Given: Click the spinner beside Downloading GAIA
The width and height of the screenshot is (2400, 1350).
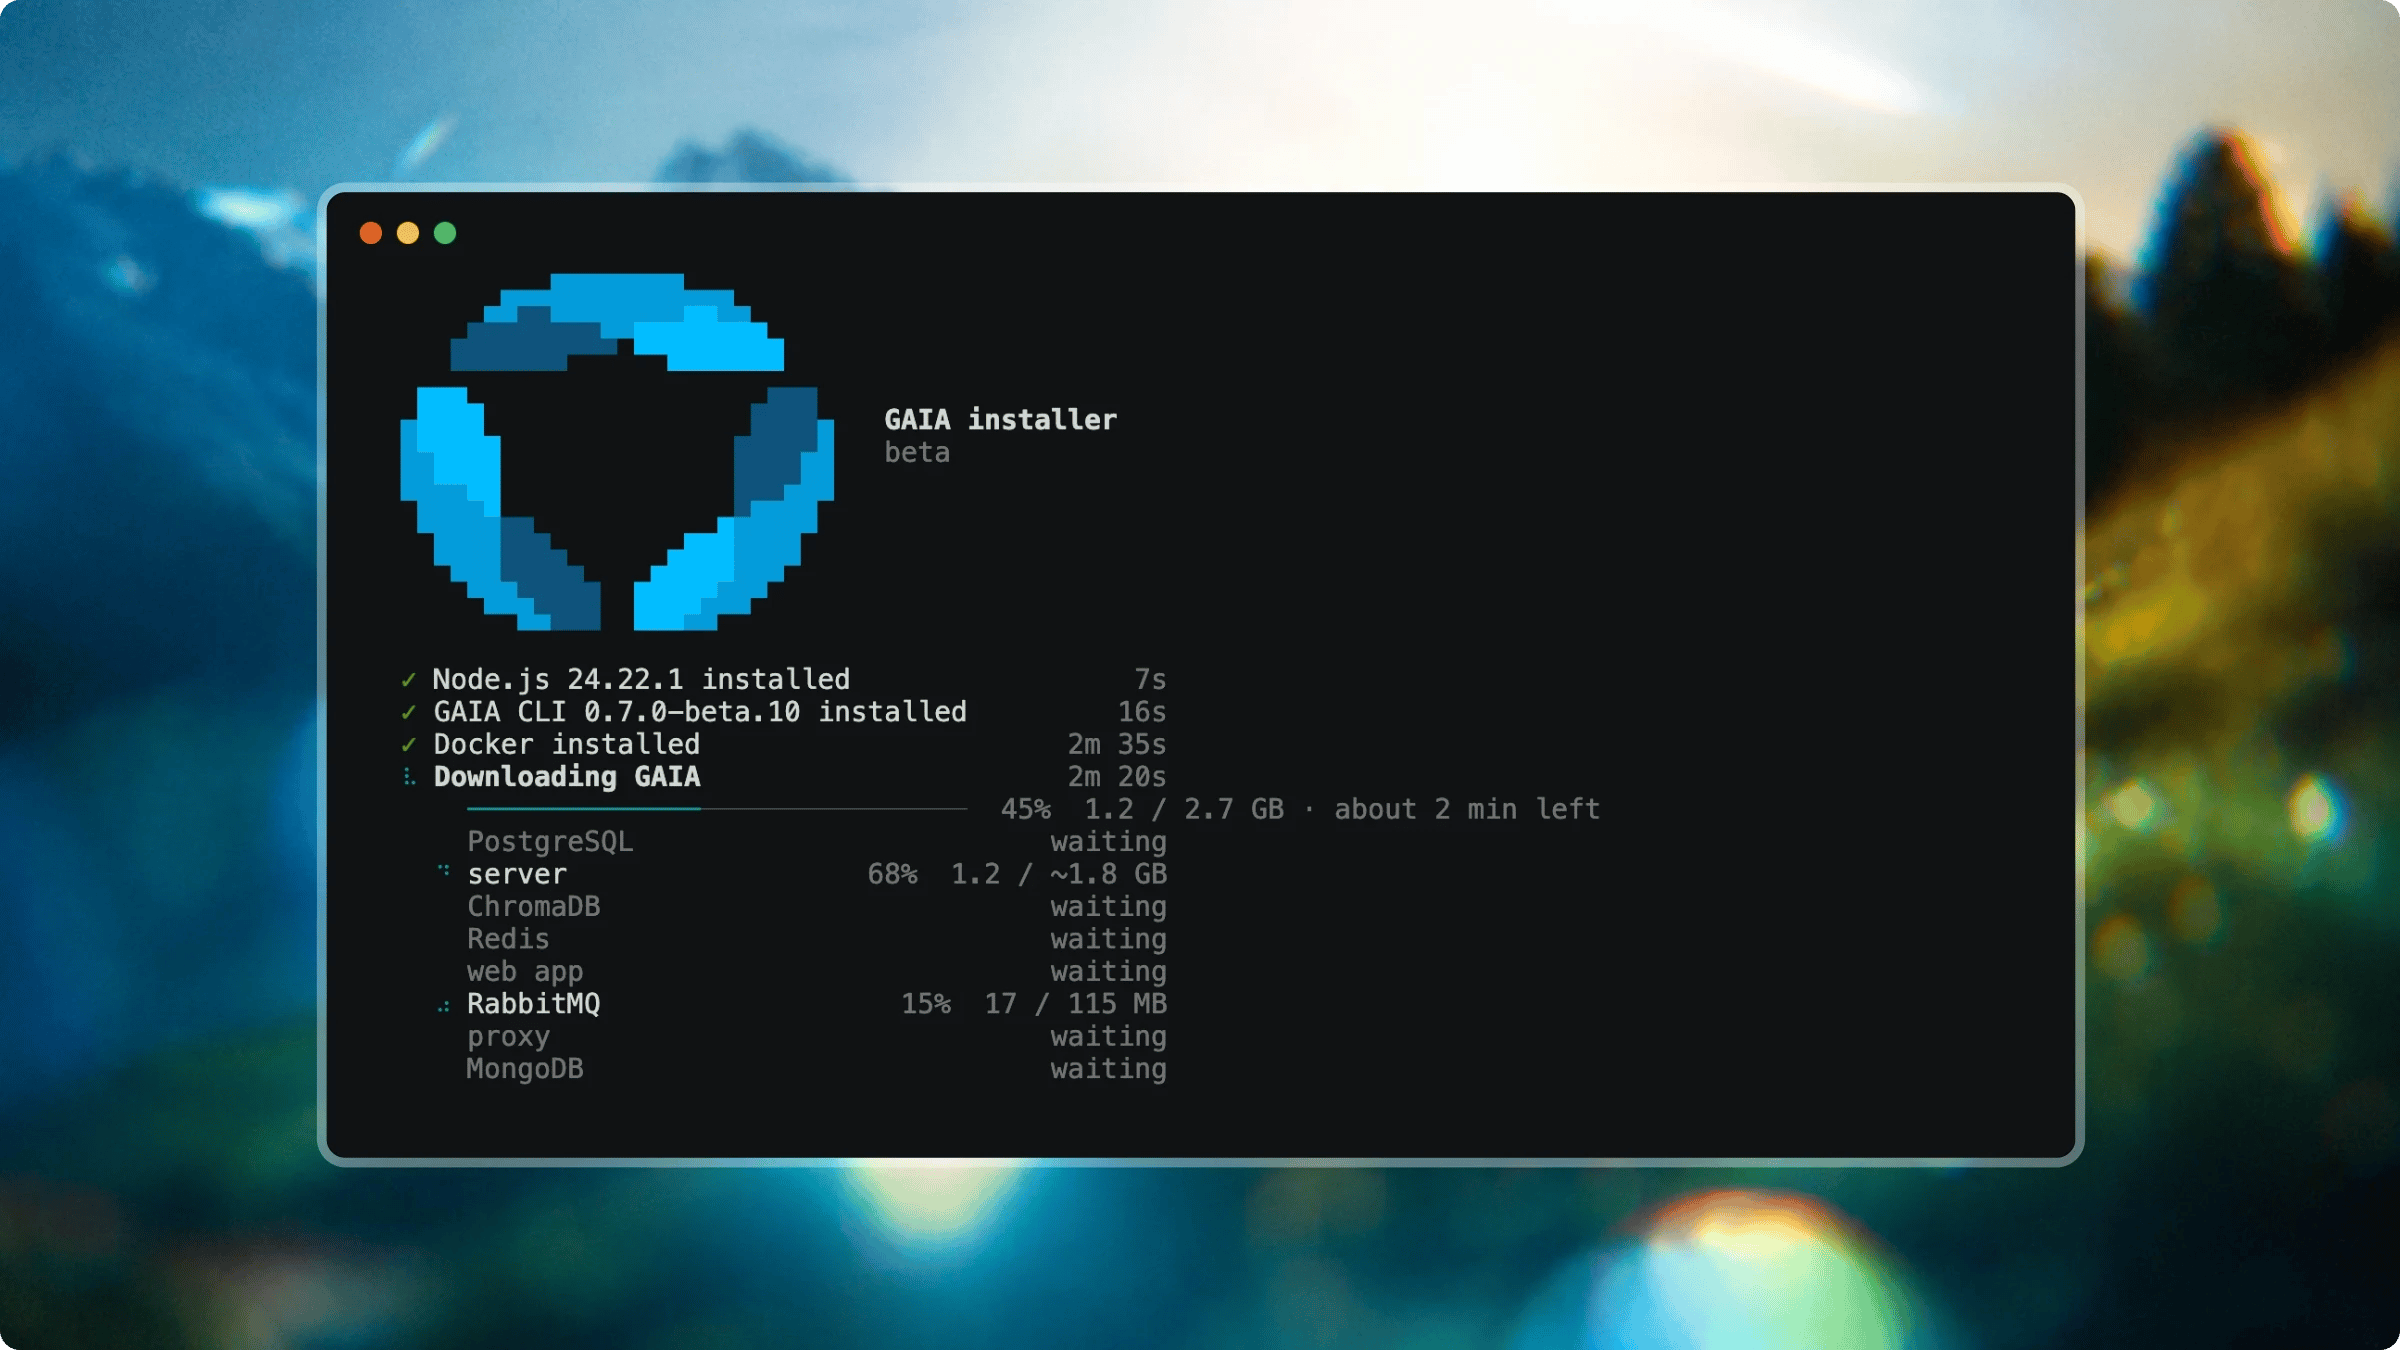Looking at the screenshot, I should click(x=408, y=777).
